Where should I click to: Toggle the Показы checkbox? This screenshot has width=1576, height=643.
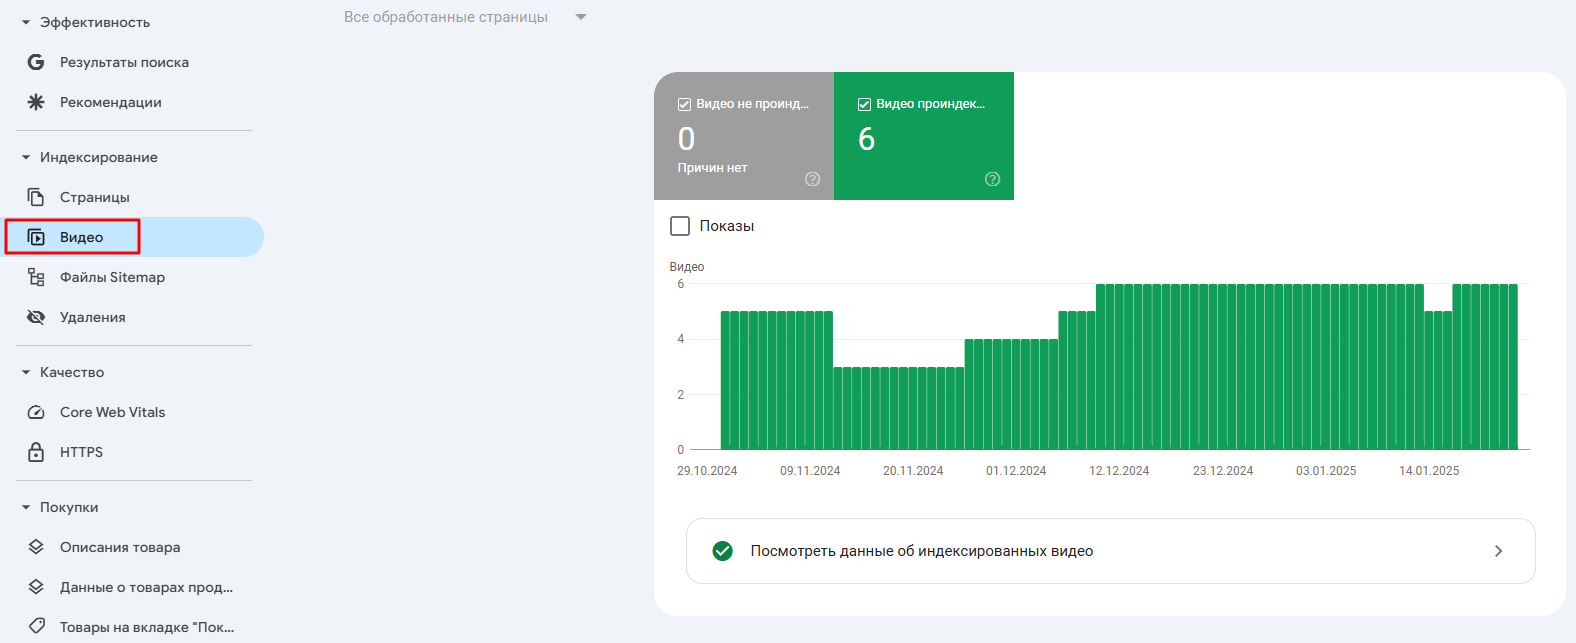tap(680, 226)
